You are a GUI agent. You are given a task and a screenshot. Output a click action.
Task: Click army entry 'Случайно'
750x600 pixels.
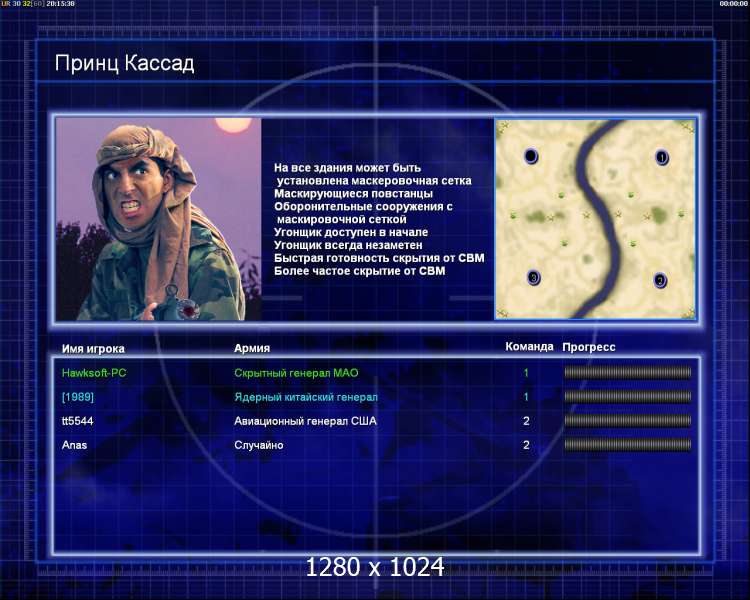[x=259, y=445]
